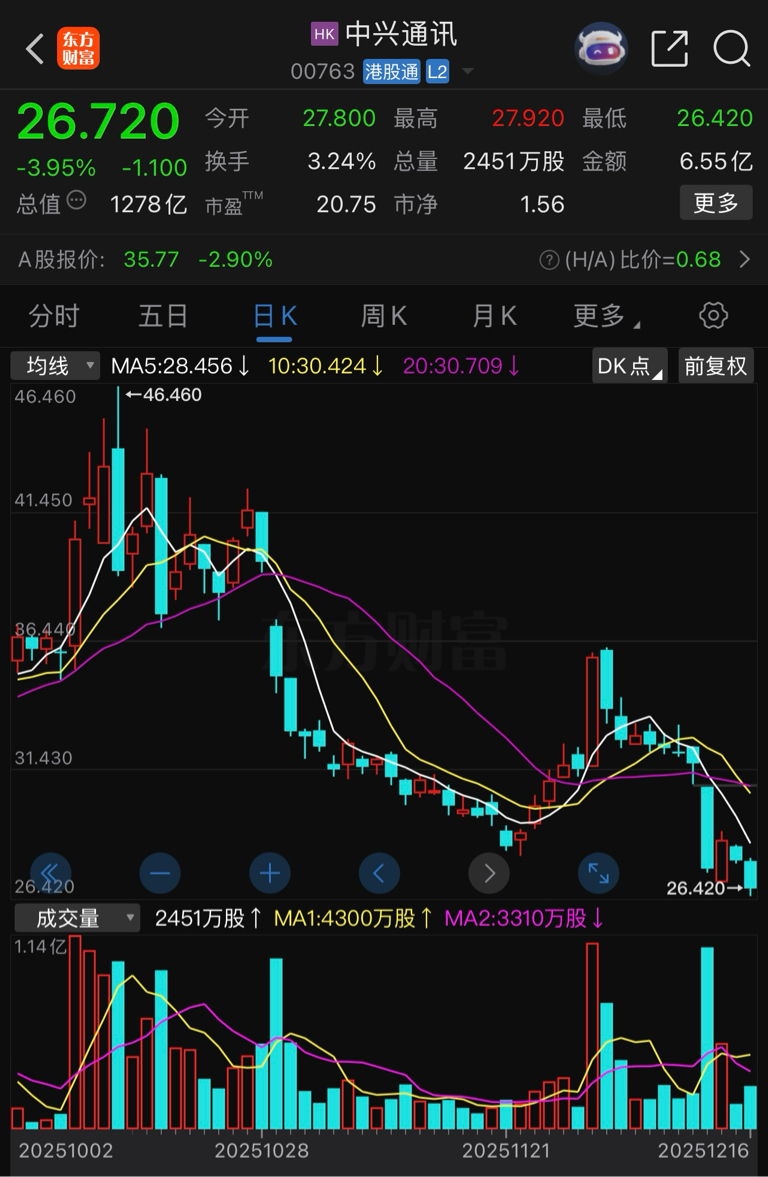Tap the 港股通 tag
Viewport: 768px width, 1177px height.
tap(391, 71)
